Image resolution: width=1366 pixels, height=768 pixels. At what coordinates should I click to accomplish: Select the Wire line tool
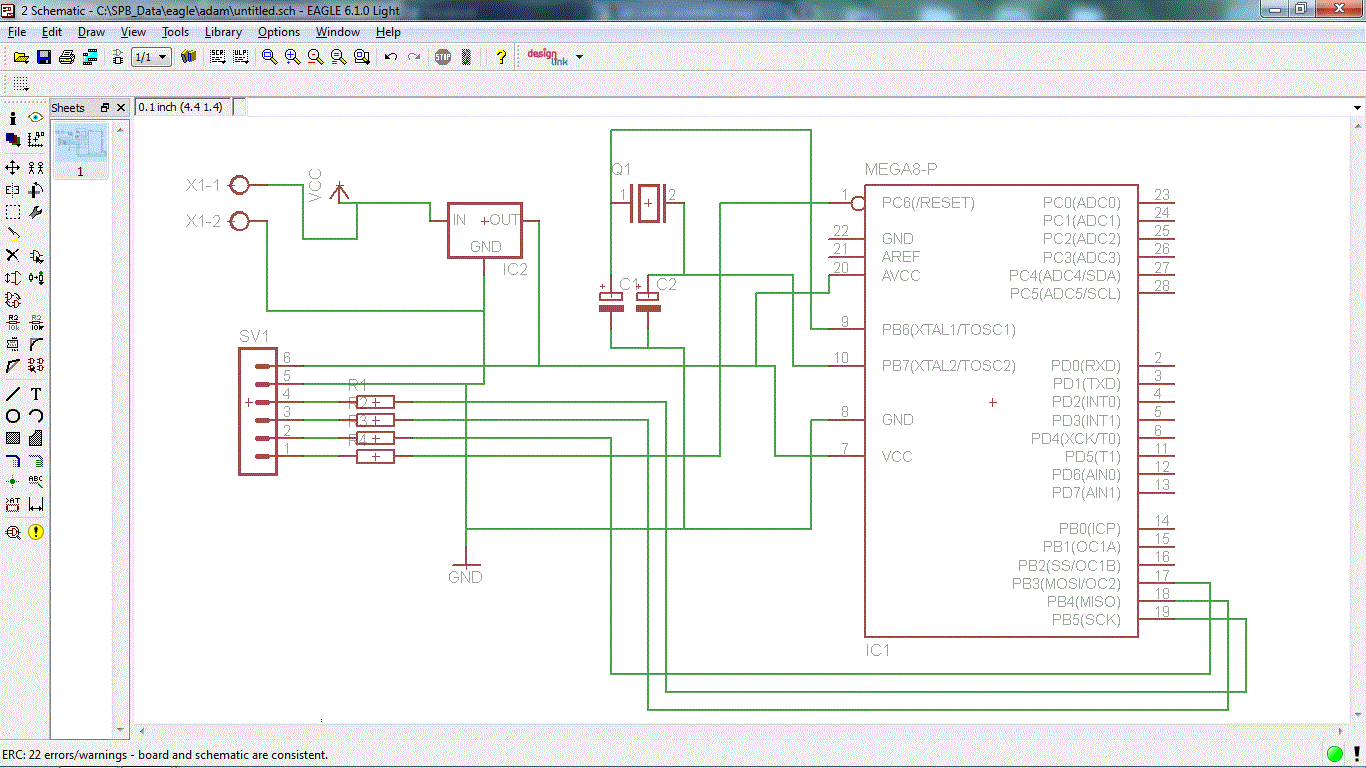pos(13,394)
